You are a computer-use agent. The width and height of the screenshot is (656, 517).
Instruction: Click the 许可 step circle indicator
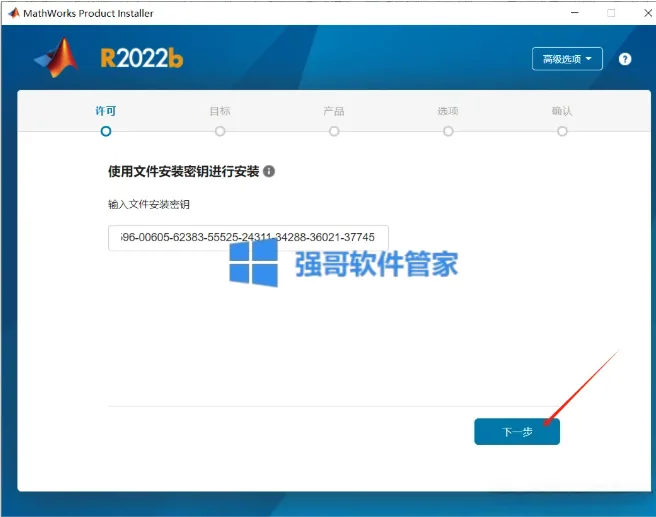106,131
